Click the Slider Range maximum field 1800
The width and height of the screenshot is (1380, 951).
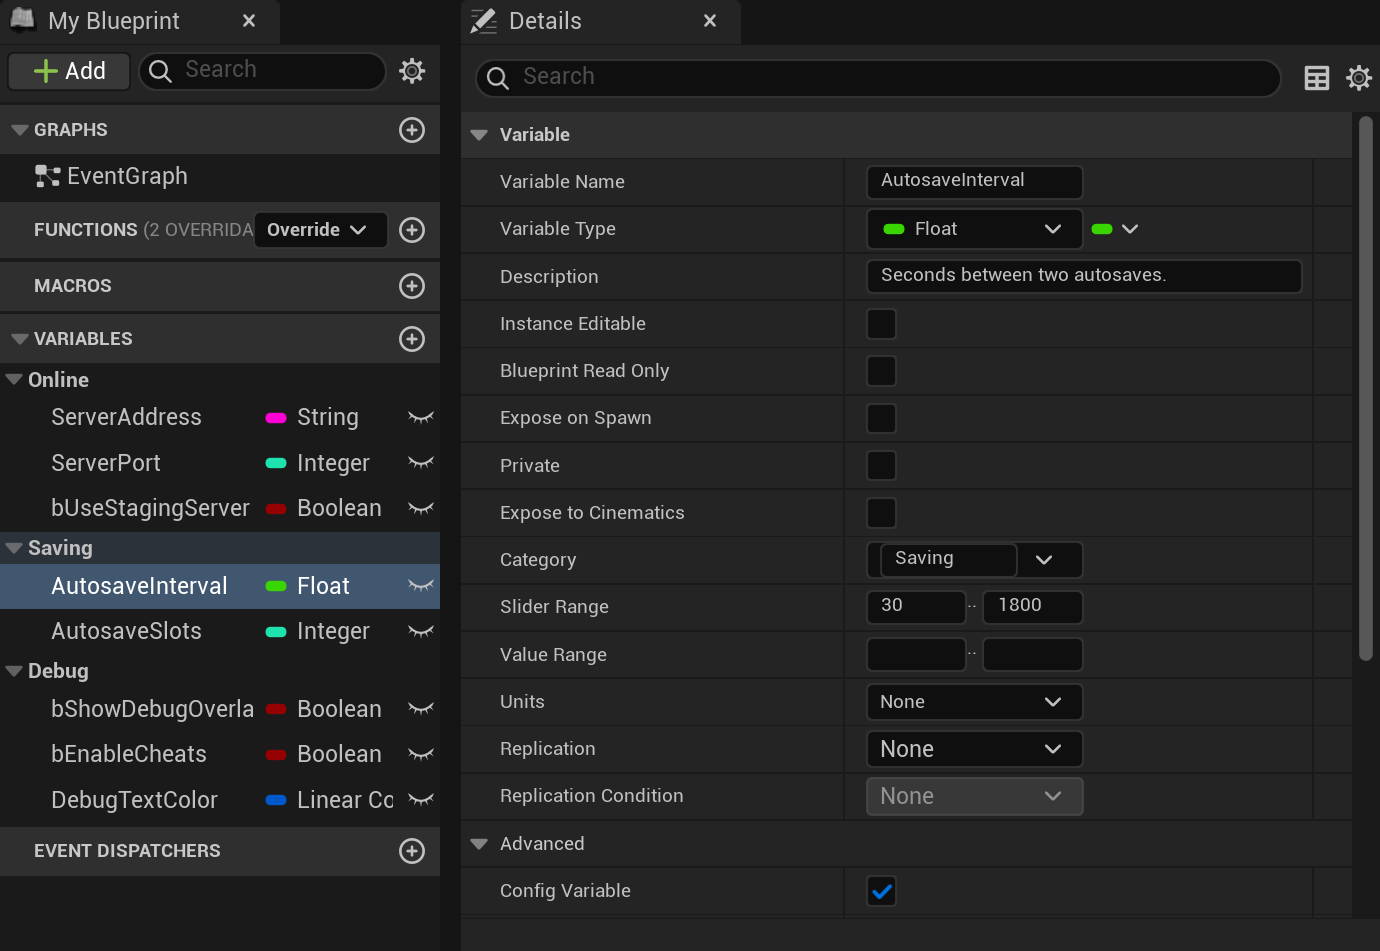coord(1033,607)
